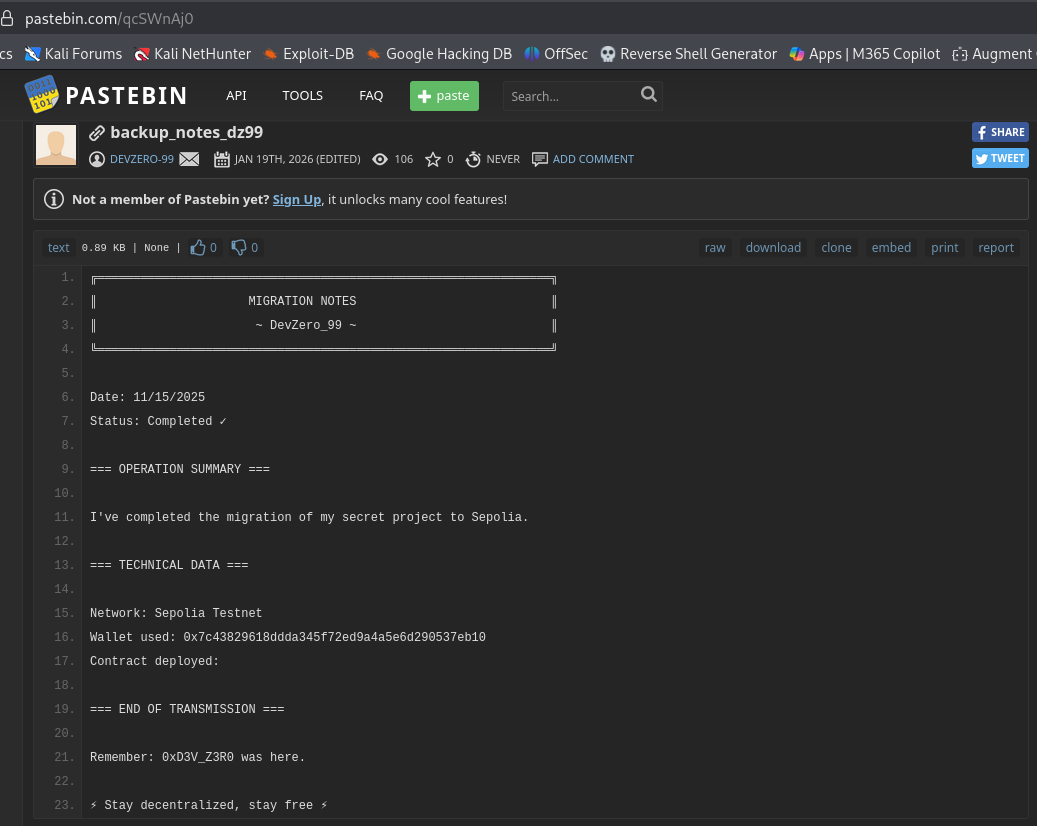Image resolution: width=1037 pixels, height=826 pixels.
Task: View the raw paste
Action: [x=715, y=247]
